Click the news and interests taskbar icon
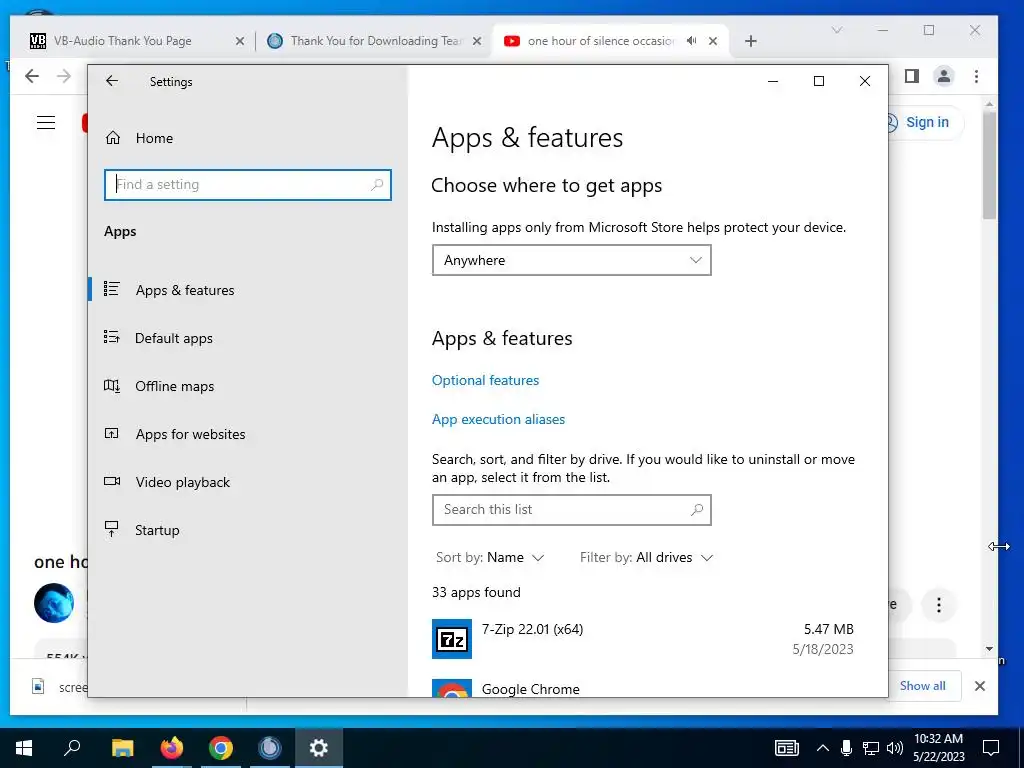This screenshot has height=768, width=1024. pos(786,748)
